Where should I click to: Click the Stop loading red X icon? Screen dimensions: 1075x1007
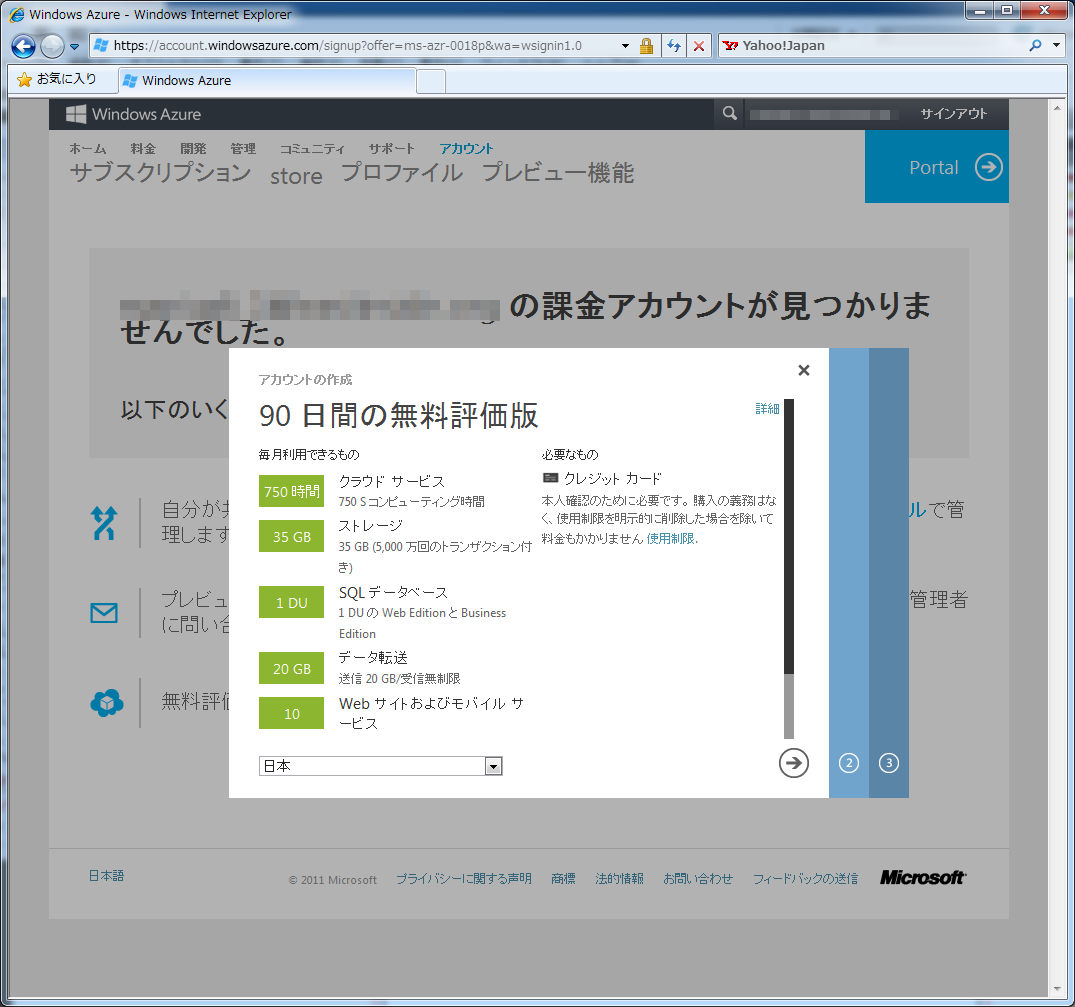click(699, 46)
